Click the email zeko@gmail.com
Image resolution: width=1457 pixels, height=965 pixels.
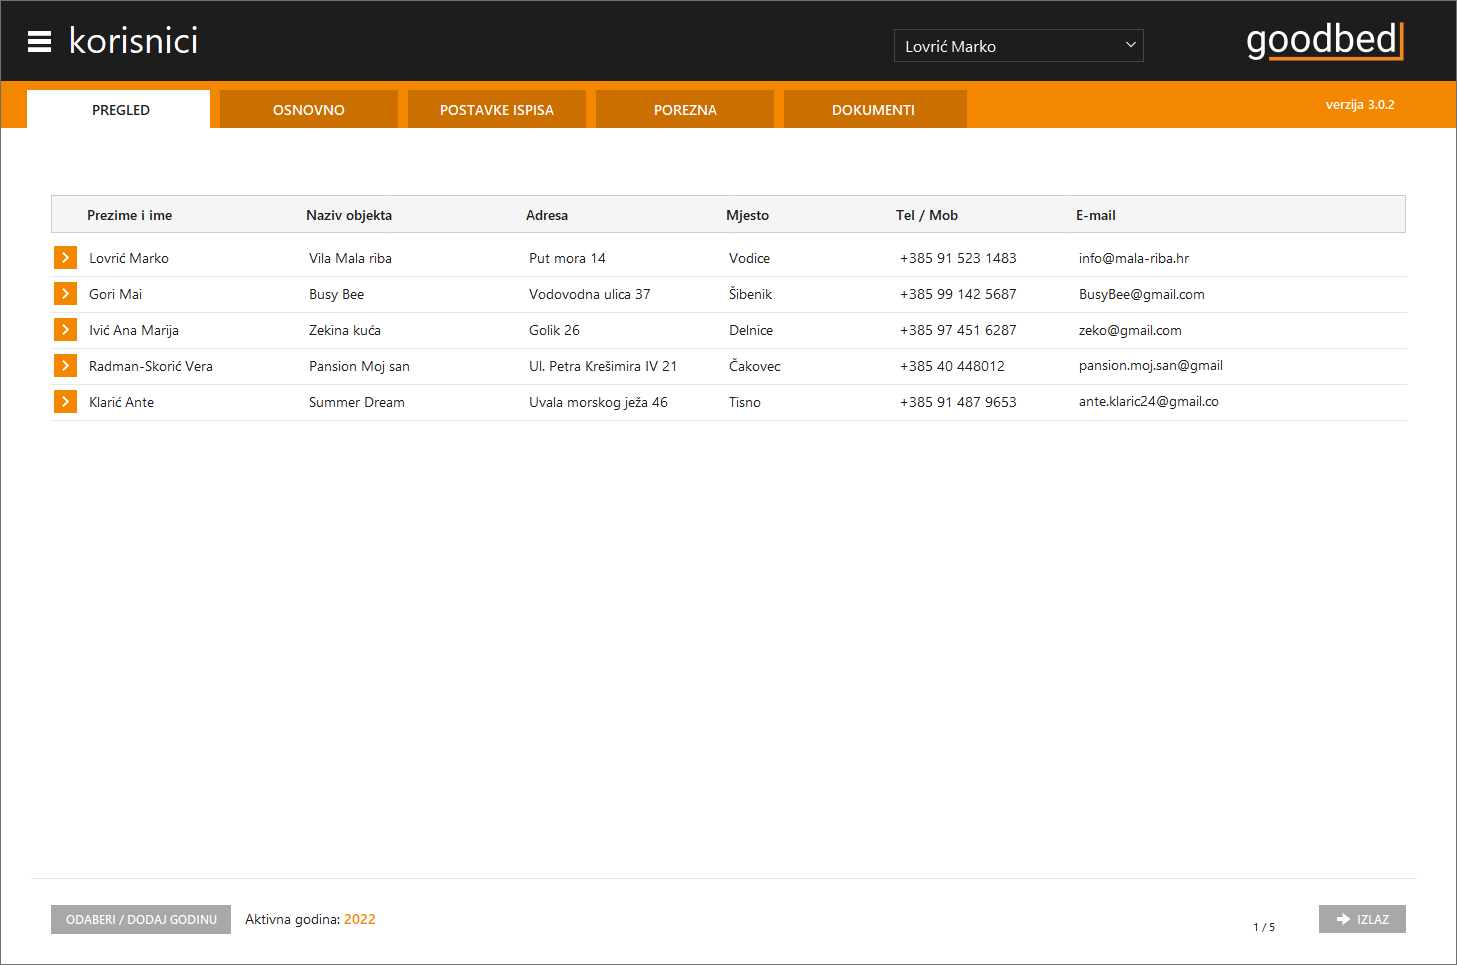[1130, 330]
